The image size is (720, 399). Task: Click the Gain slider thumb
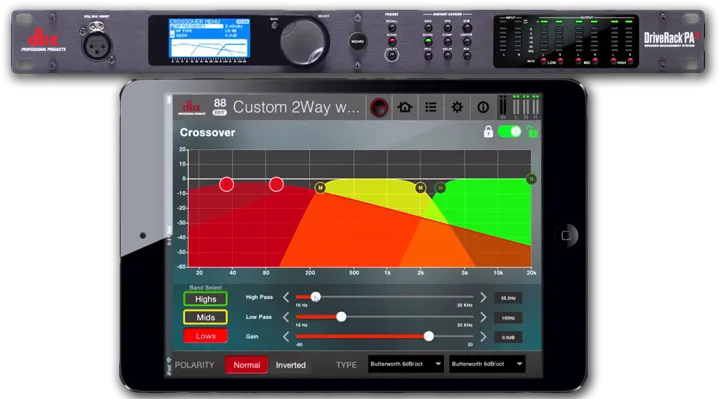click(x=428, y=336)
